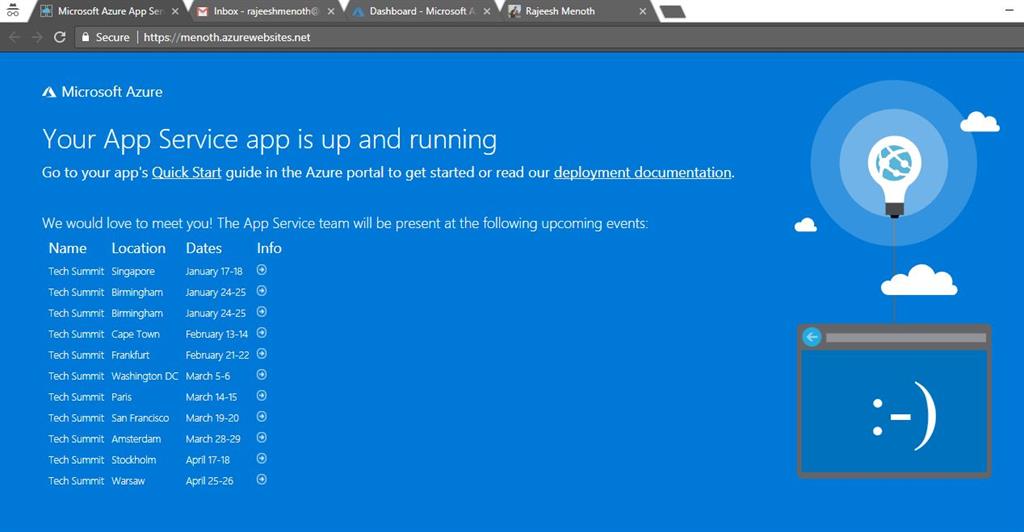Switch to the Dashboard Microsoft Azure tab
The width and height of the screenshot is (1024, 532).
421,11
